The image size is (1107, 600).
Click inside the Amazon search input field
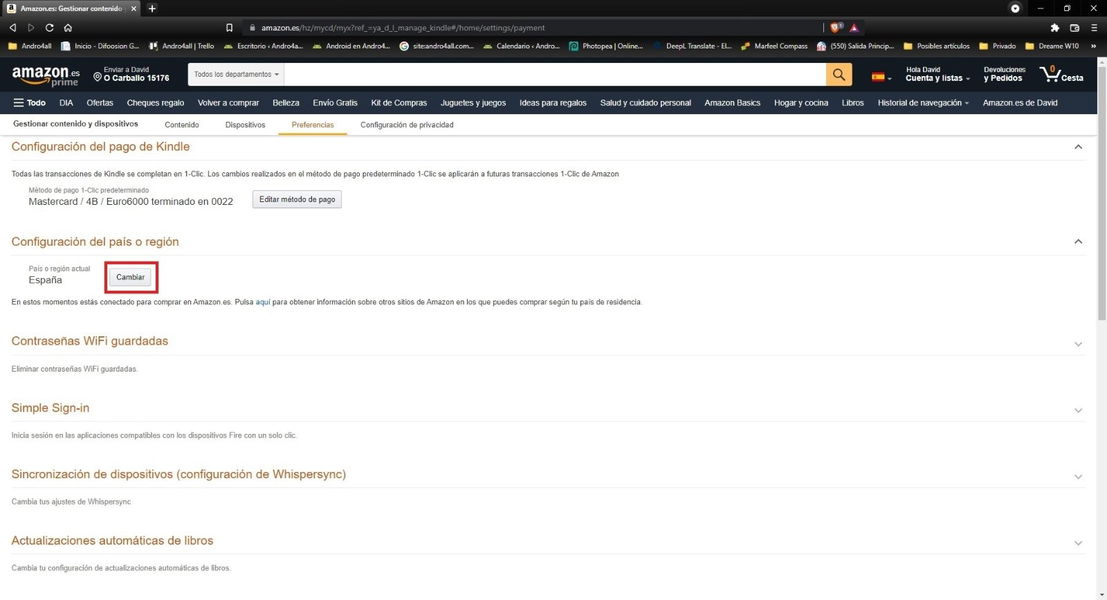(555, 74)
